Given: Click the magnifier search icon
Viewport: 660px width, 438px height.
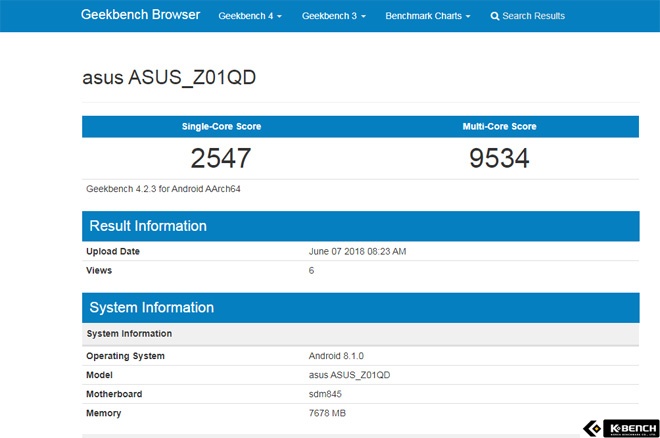Looking at the screenshot, I should tap(495, 16).
